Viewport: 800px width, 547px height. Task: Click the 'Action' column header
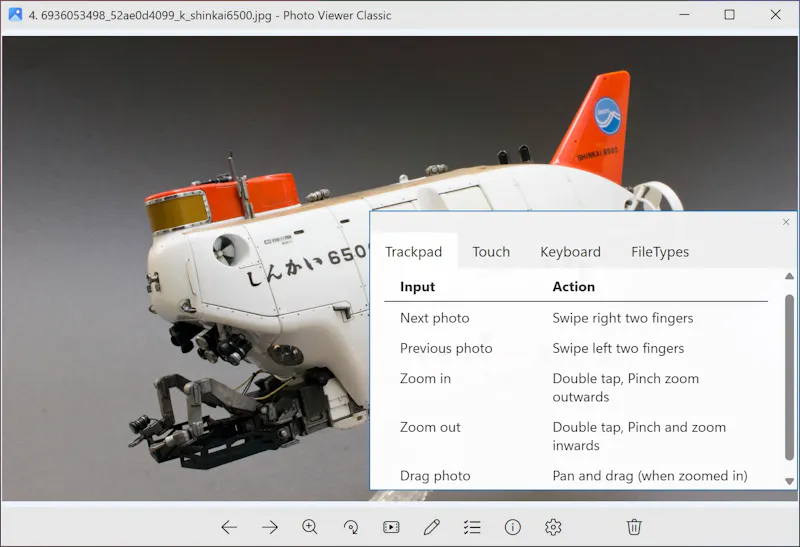[573, 287]
